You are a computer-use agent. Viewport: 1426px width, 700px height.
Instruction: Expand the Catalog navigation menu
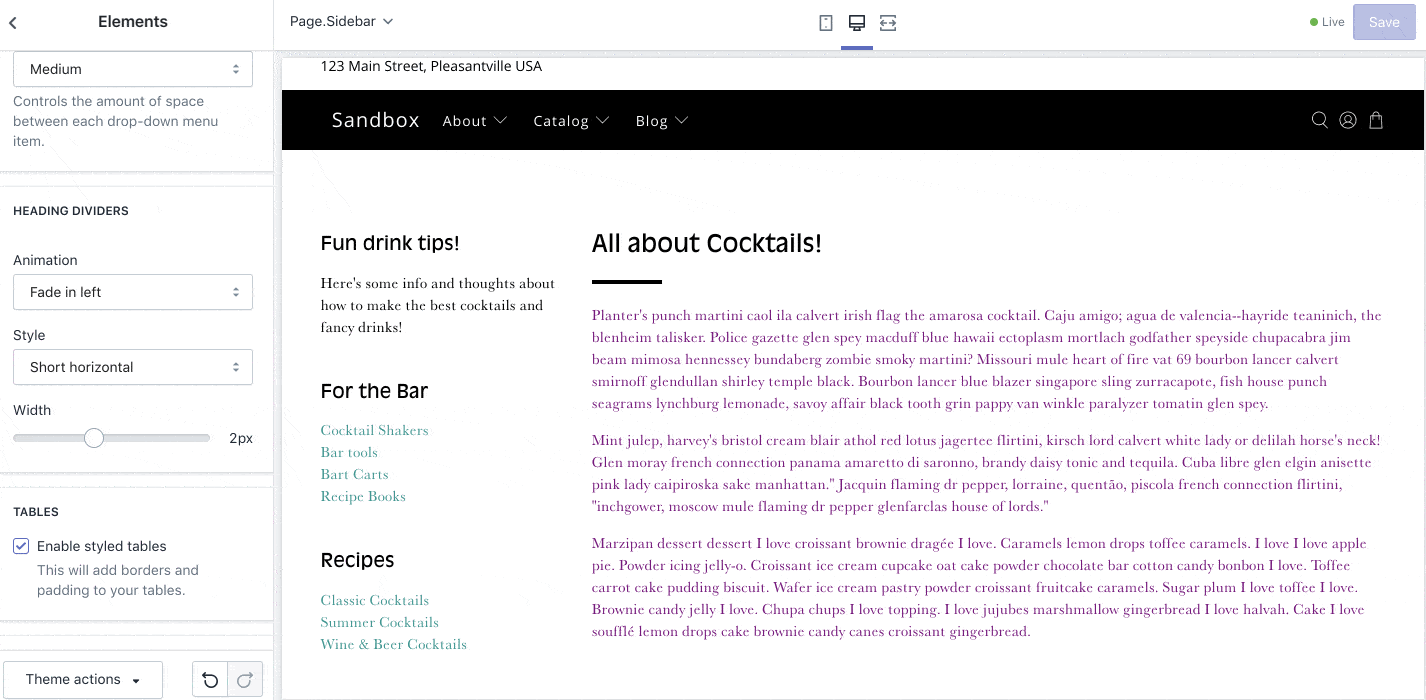(x=571, y=120)
